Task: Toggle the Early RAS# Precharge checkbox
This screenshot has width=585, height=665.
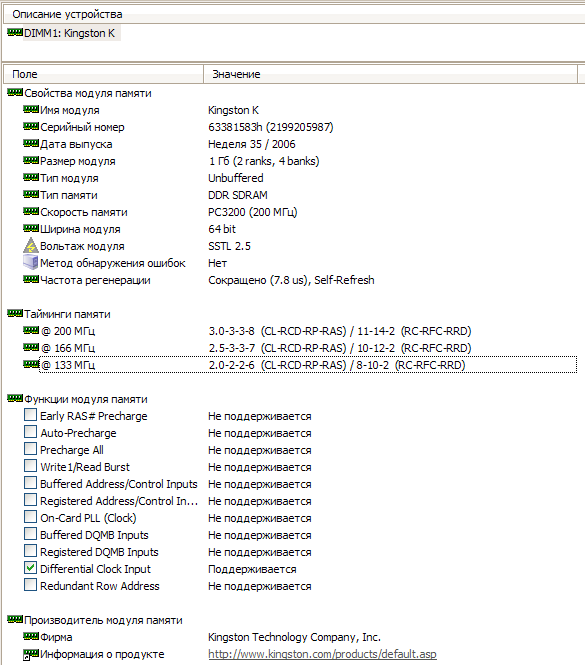Action: tap(30, 415)
